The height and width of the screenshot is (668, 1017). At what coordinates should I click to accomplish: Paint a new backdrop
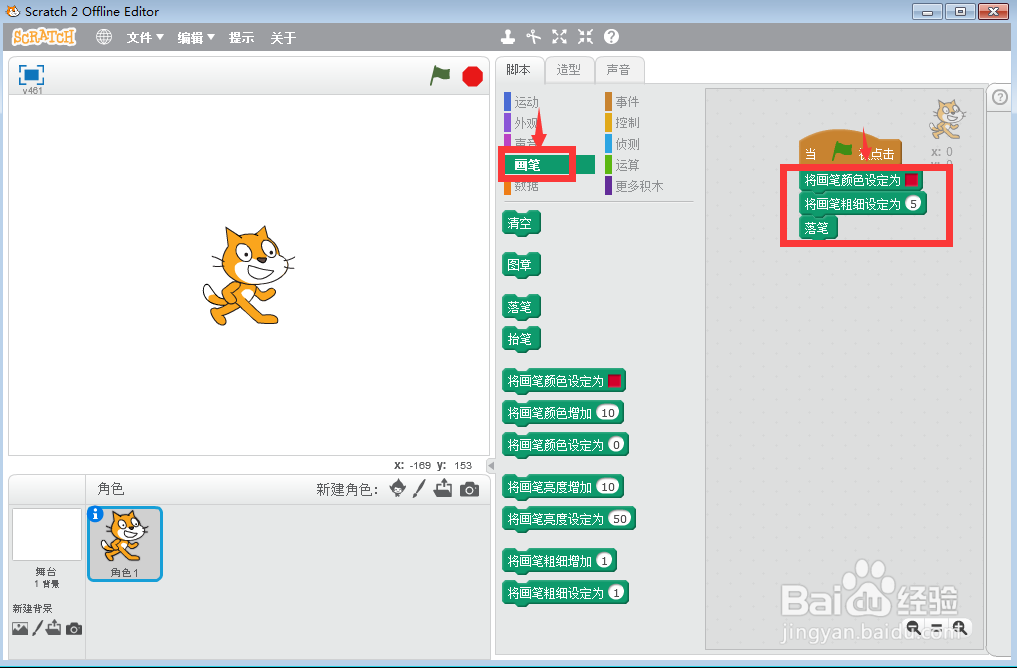38,628
